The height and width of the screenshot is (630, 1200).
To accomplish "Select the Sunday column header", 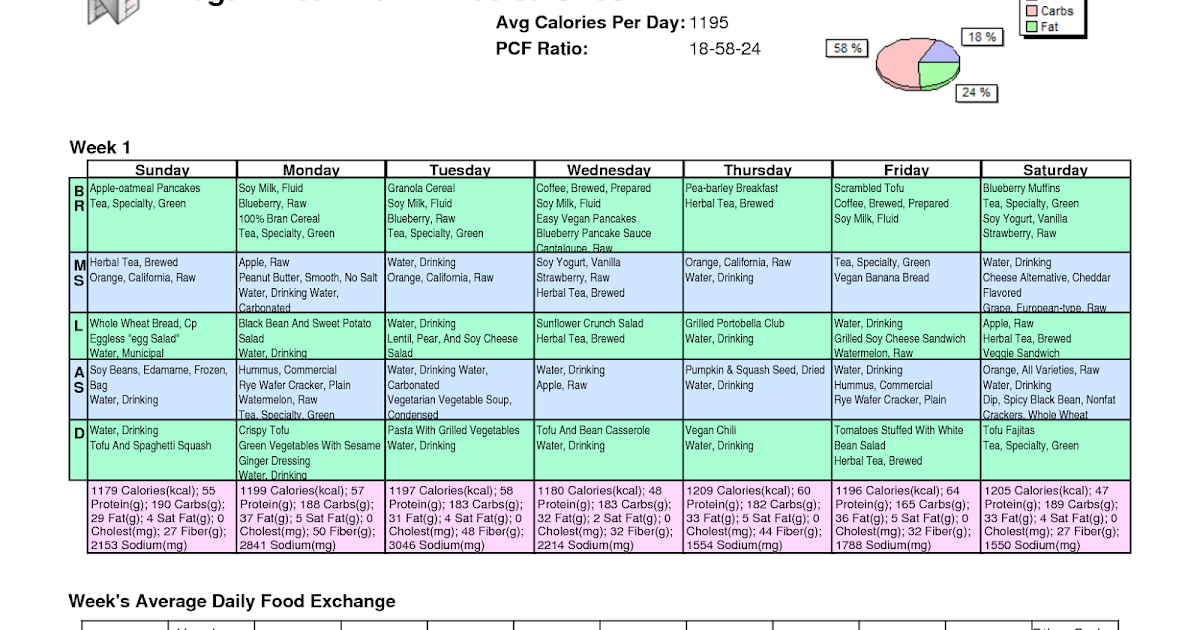I will pos(162,170).
